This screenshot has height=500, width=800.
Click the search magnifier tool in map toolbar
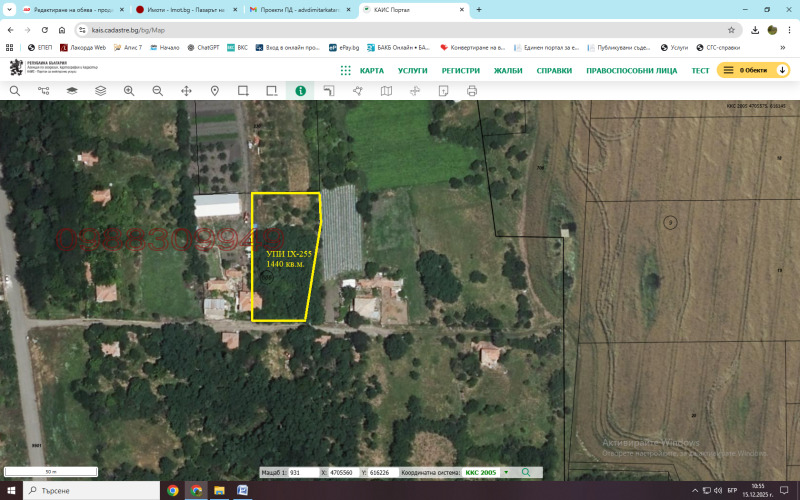click(x=14, y=90)
